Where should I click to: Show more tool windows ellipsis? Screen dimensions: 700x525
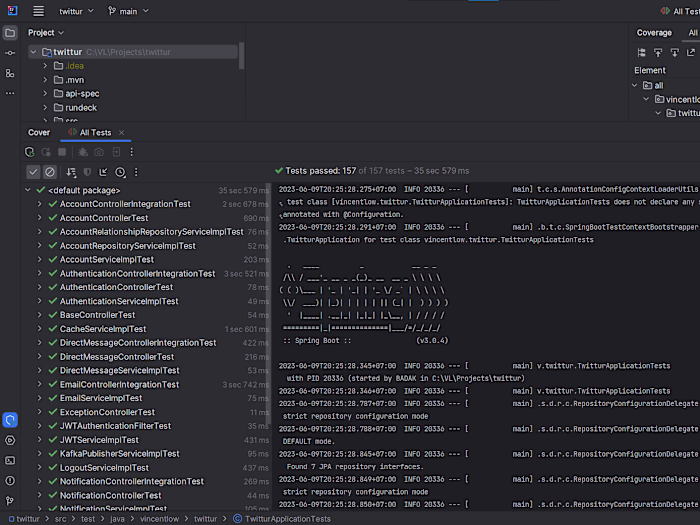point(10,93)
